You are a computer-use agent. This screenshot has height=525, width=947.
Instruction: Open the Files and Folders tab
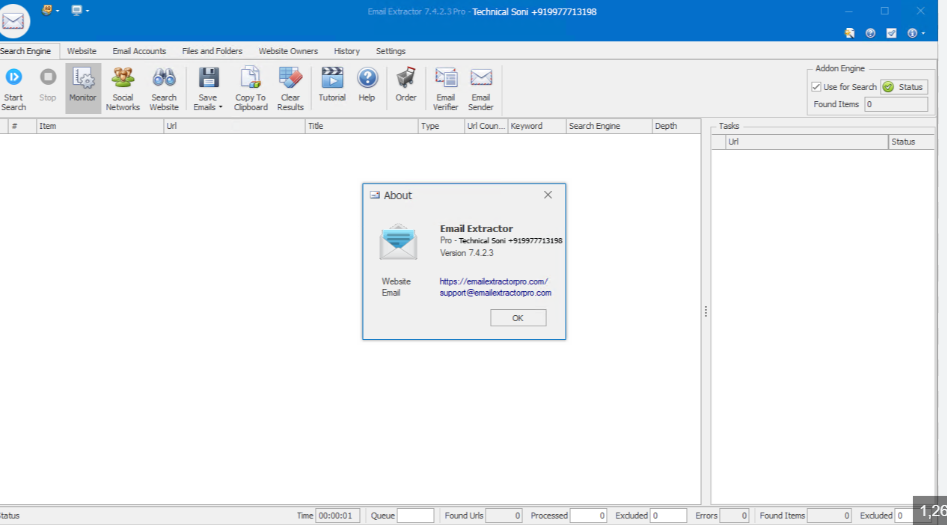point(212,51)
